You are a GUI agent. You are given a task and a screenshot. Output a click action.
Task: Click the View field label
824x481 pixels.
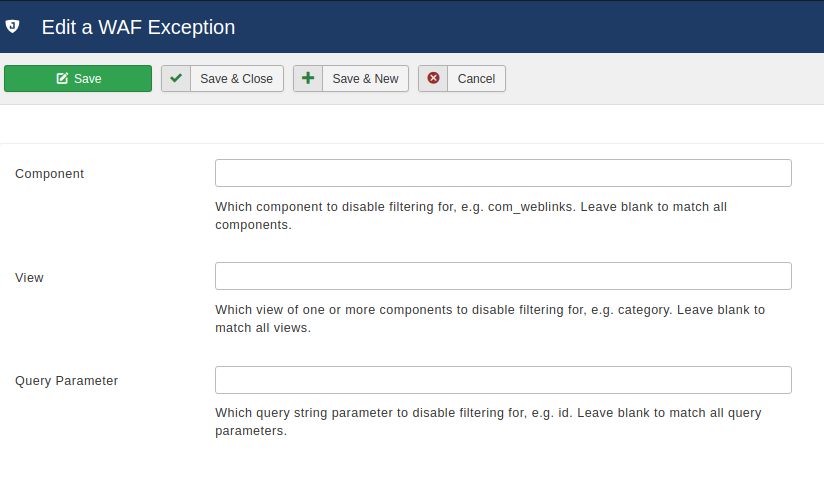coord(30,277)
